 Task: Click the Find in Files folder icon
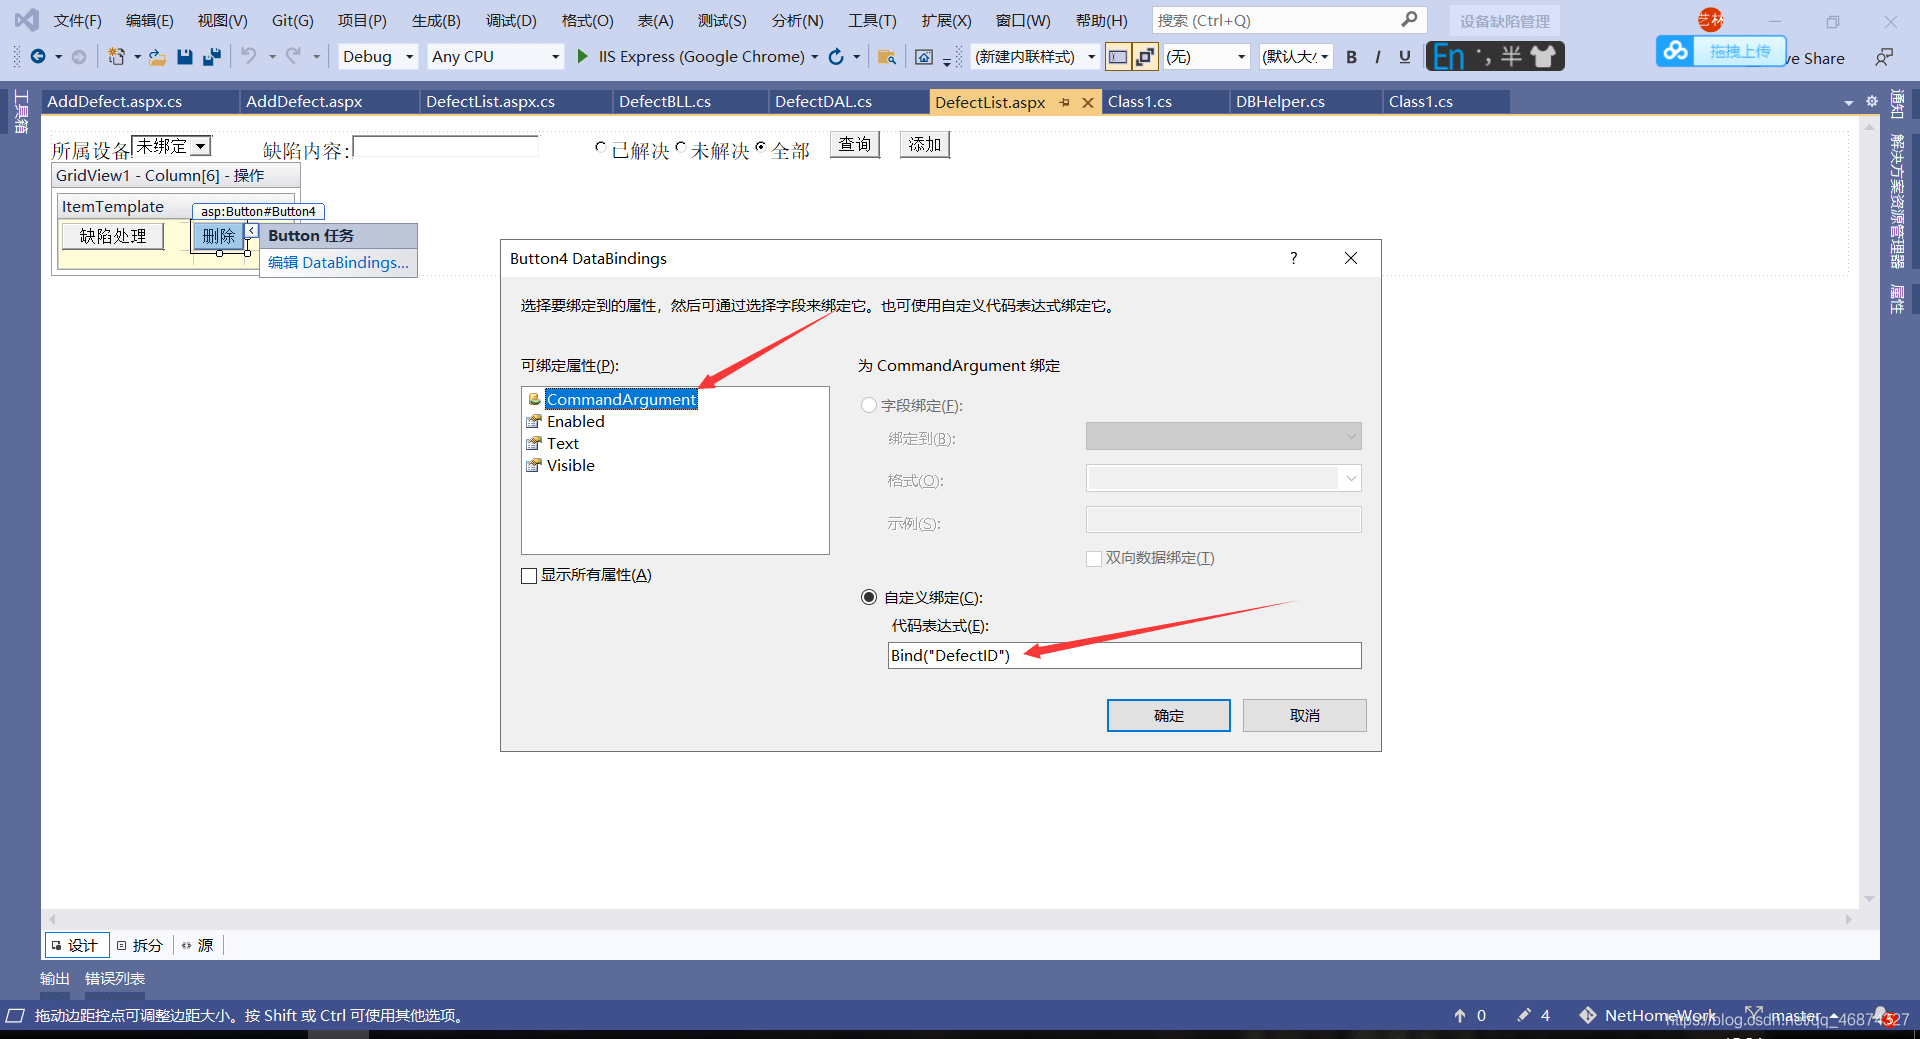[886, 57]
